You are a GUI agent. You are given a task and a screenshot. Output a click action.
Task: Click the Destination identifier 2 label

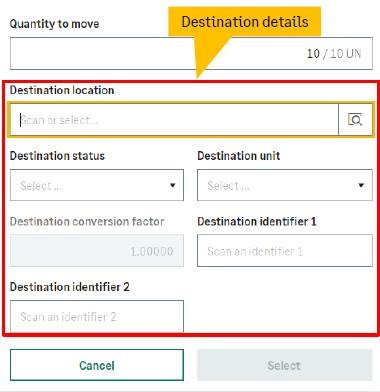coord(70,287)
